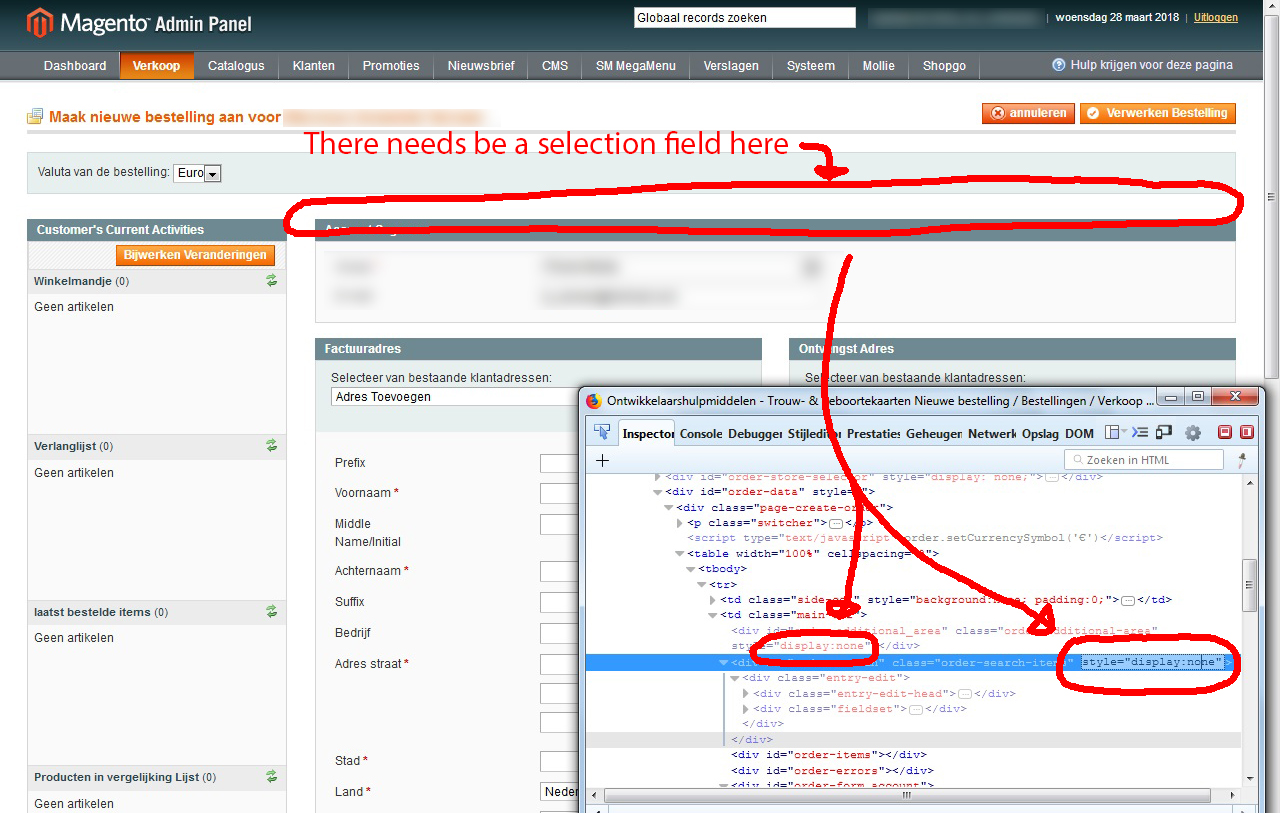Open the Euro currency dropdown
Viewport: 1280px width, 813px height.
212,172
